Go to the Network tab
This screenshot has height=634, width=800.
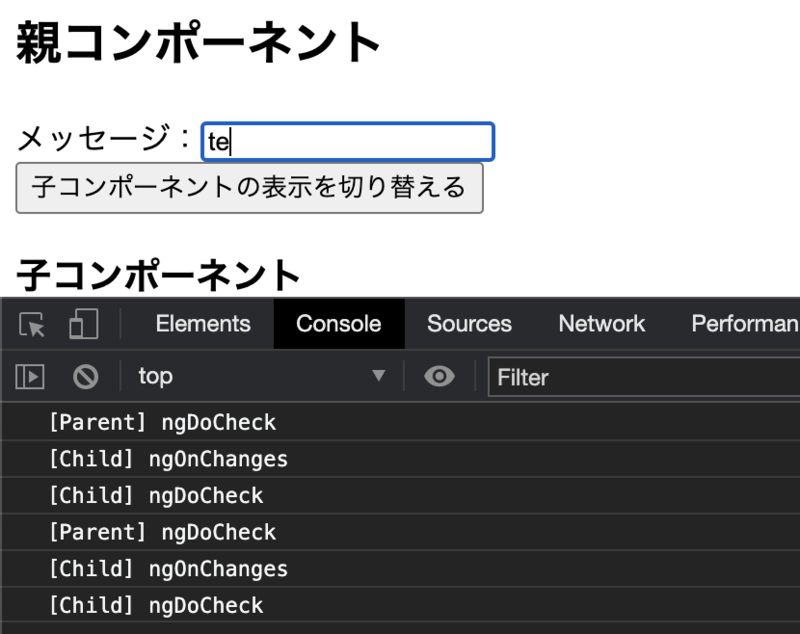point(602,324)
